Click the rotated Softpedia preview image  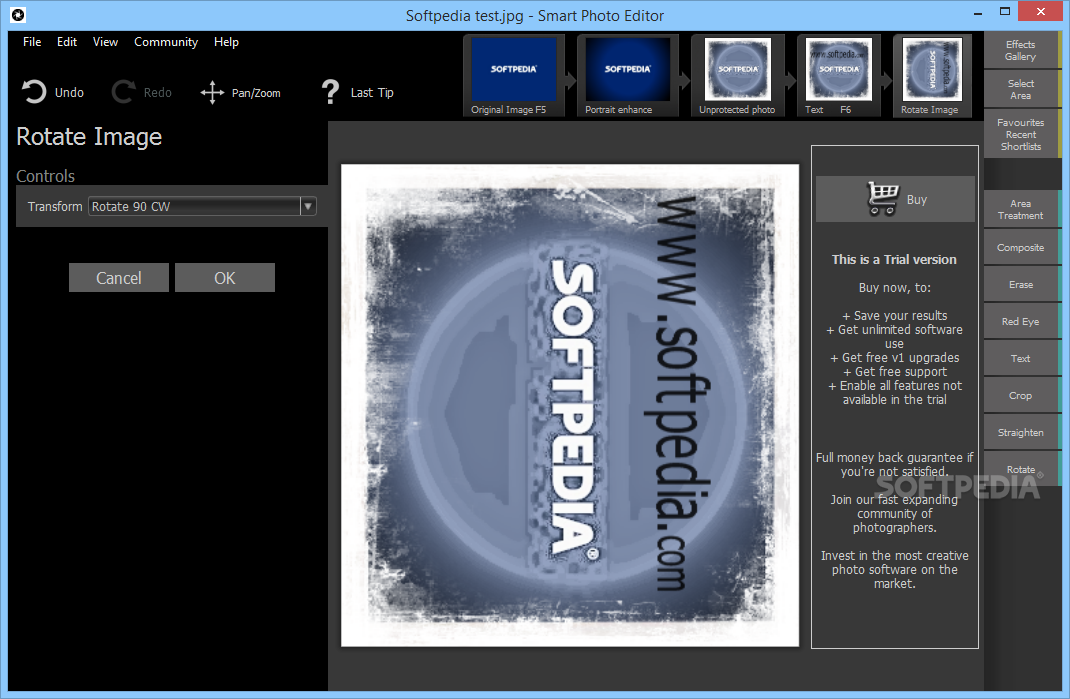(x=570, y=405)
